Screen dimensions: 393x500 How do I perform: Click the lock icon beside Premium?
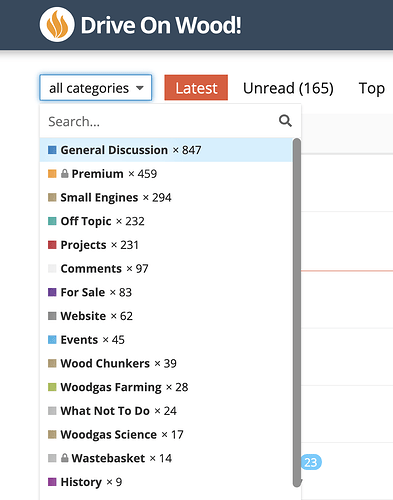coord(65,174)
